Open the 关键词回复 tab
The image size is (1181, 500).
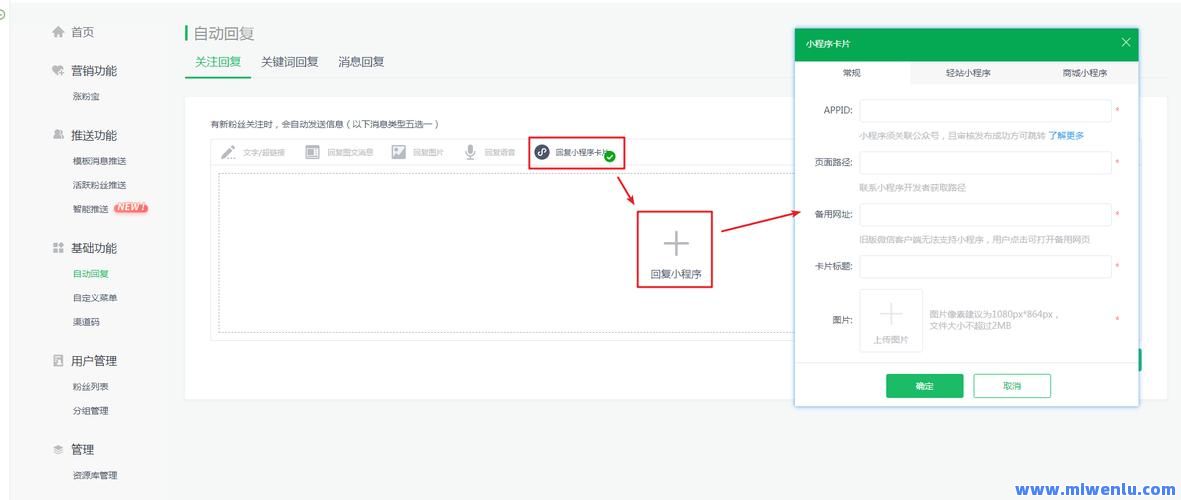pos(290,62)
